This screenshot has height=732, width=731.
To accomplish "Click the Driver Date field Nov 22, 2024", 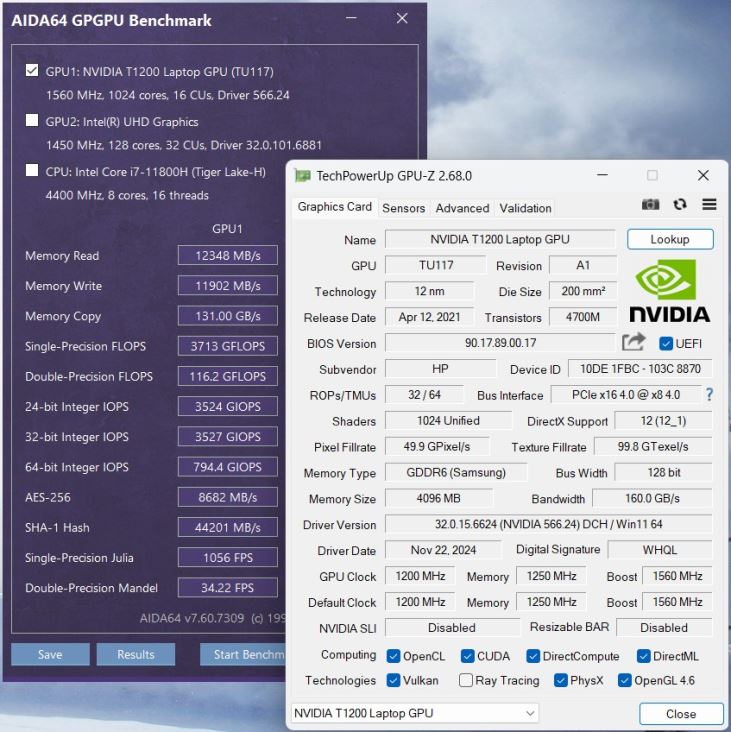I will pyautogui.click(x=443, y=550).
